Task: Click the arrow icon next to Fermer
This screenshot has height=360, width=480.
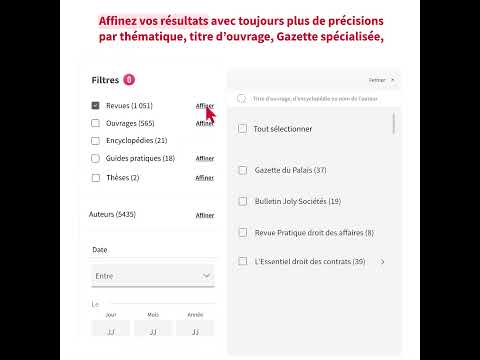Action: pos(392,80)
